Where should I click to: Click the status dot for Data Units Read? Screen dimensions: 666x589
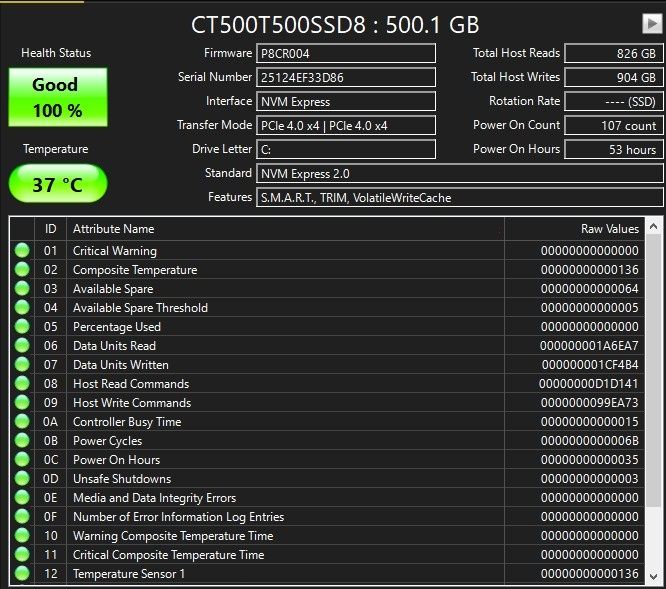point(22,346)
